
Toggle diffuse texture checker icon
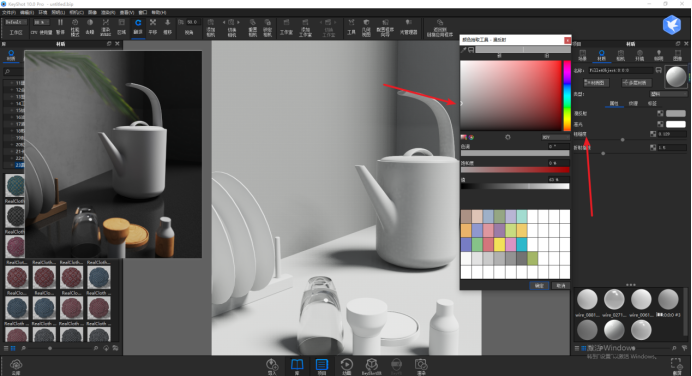click(660, 113)
